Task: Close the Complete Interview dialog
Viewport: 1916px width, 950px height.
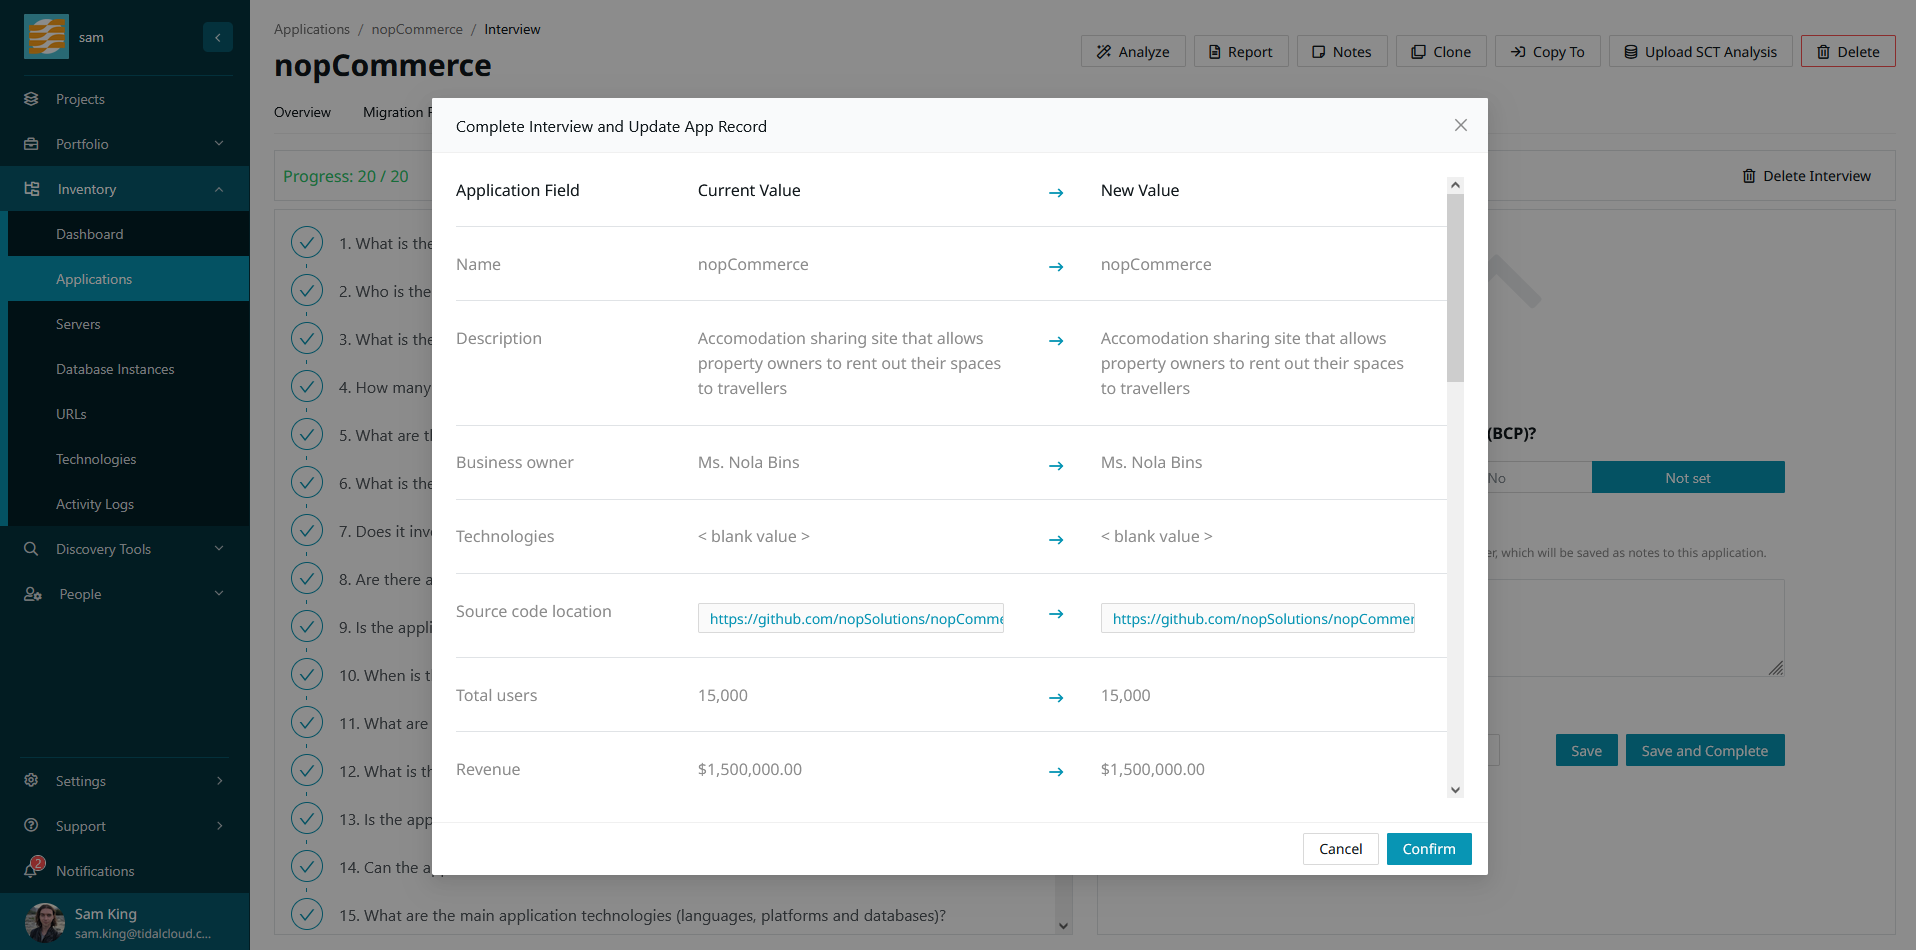Action: pyautogui.click(x=1460, y=125)
